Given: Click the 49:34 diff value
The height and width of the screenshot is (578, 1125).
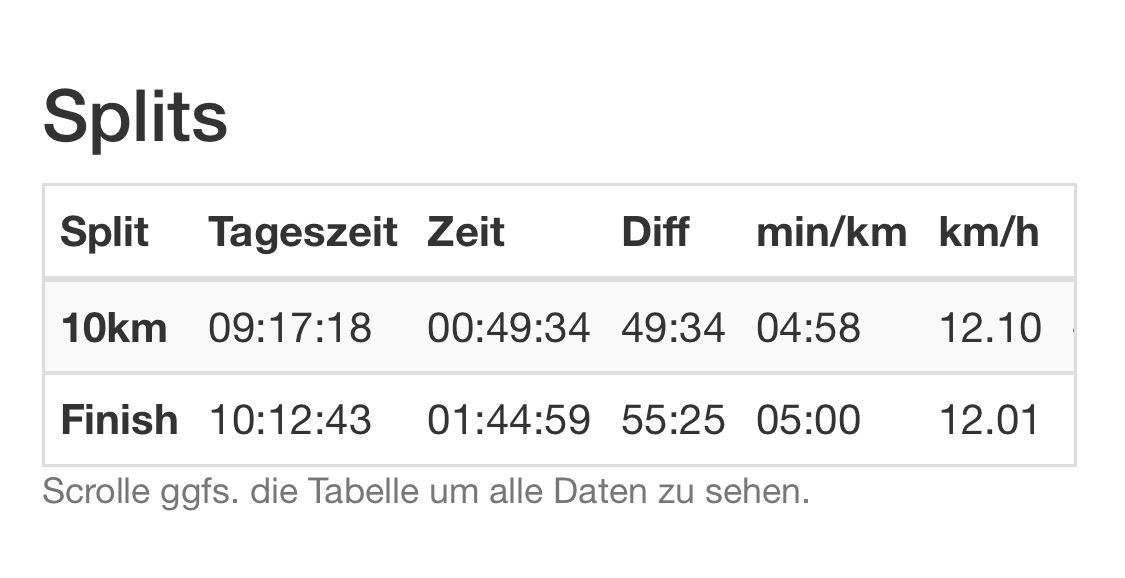Looking at the screenshot, I should click(673, 328).
